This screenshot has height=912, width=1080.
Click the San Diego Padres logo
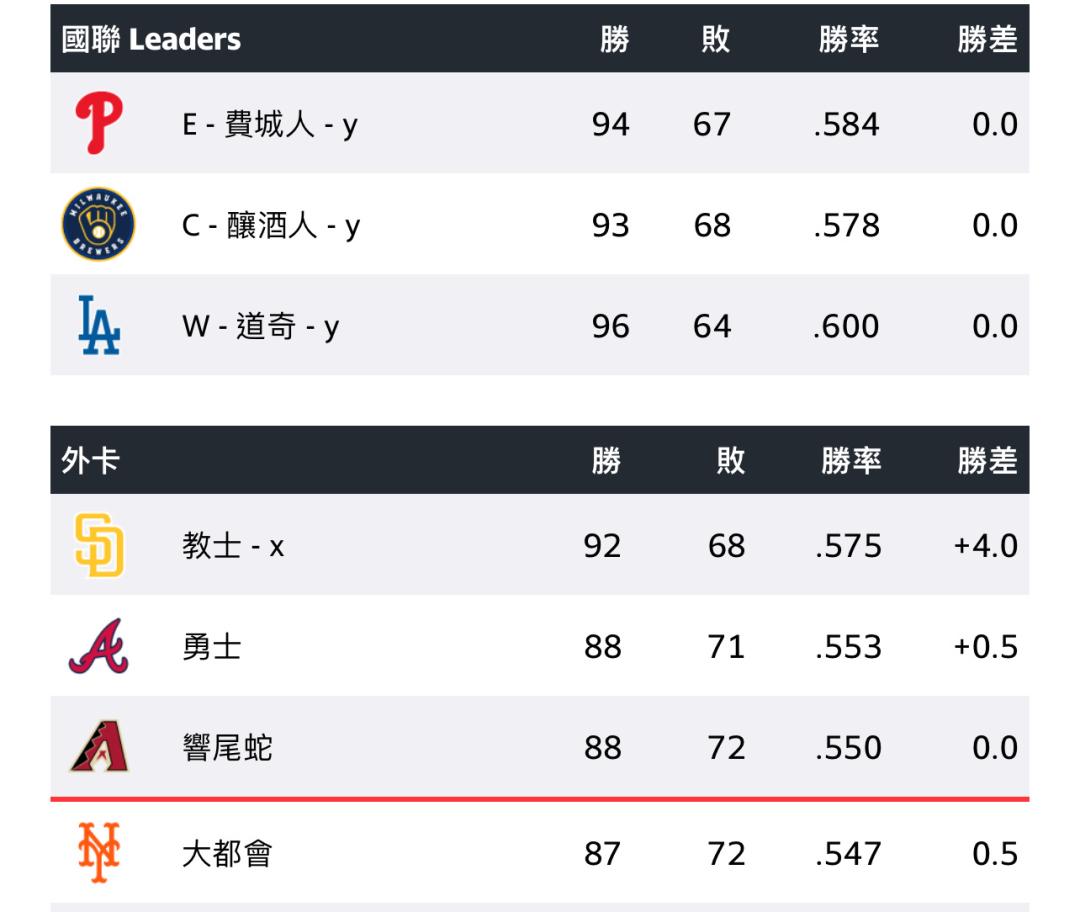[x=99, y=545]
